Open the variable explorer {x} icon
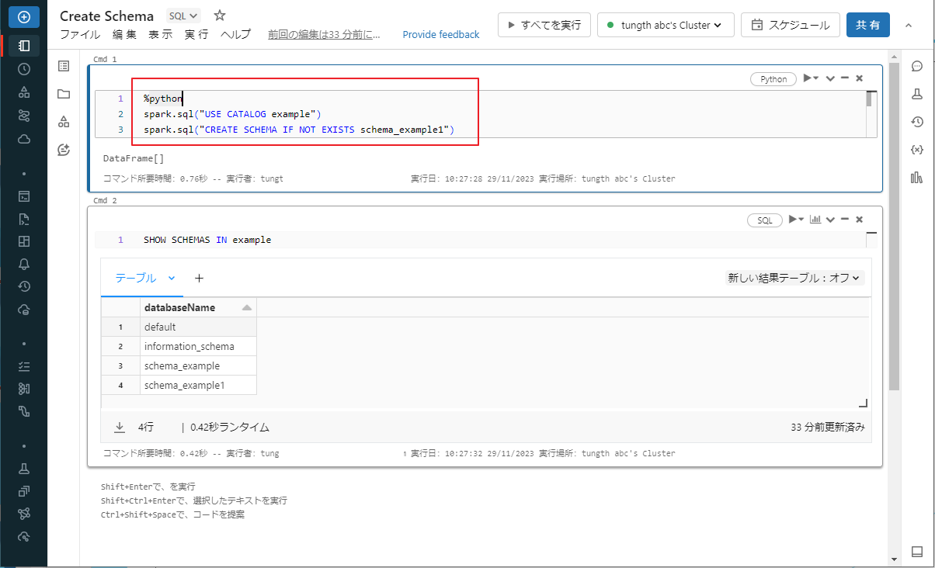The height and width of the screenshot is (568, 935). (917, 150)
